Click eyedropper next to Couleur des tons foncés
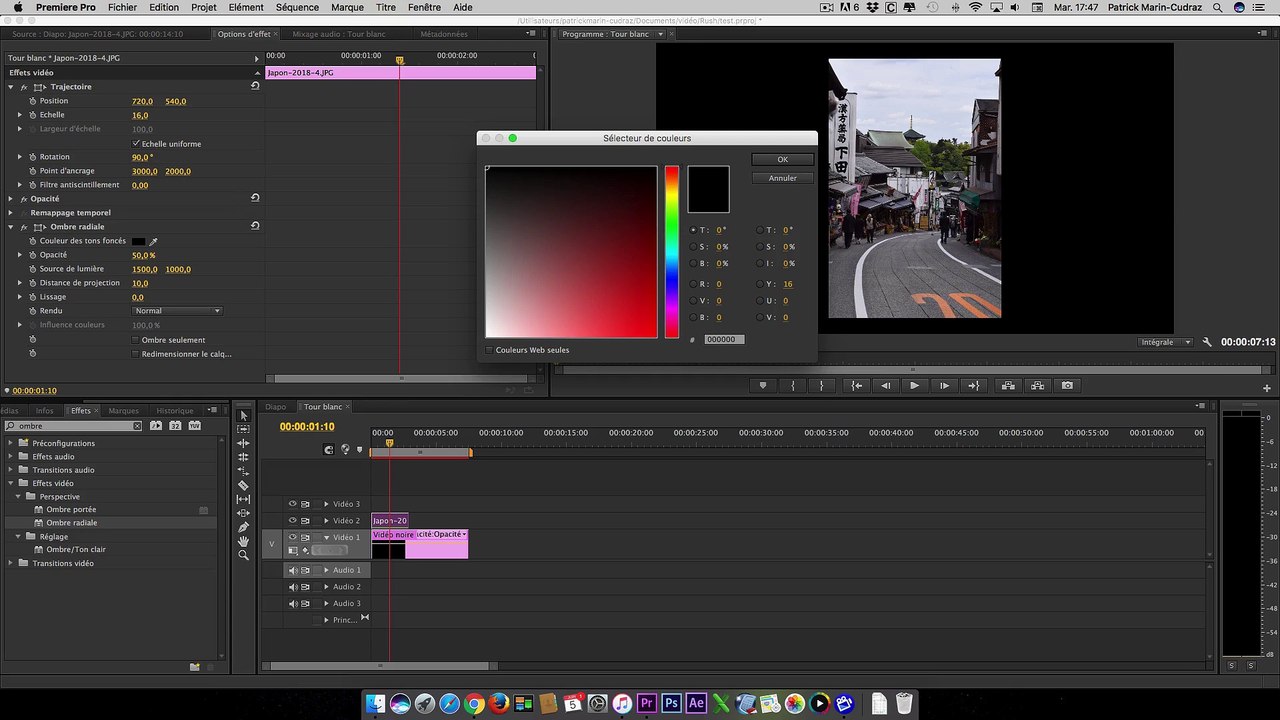 (154, 241)
